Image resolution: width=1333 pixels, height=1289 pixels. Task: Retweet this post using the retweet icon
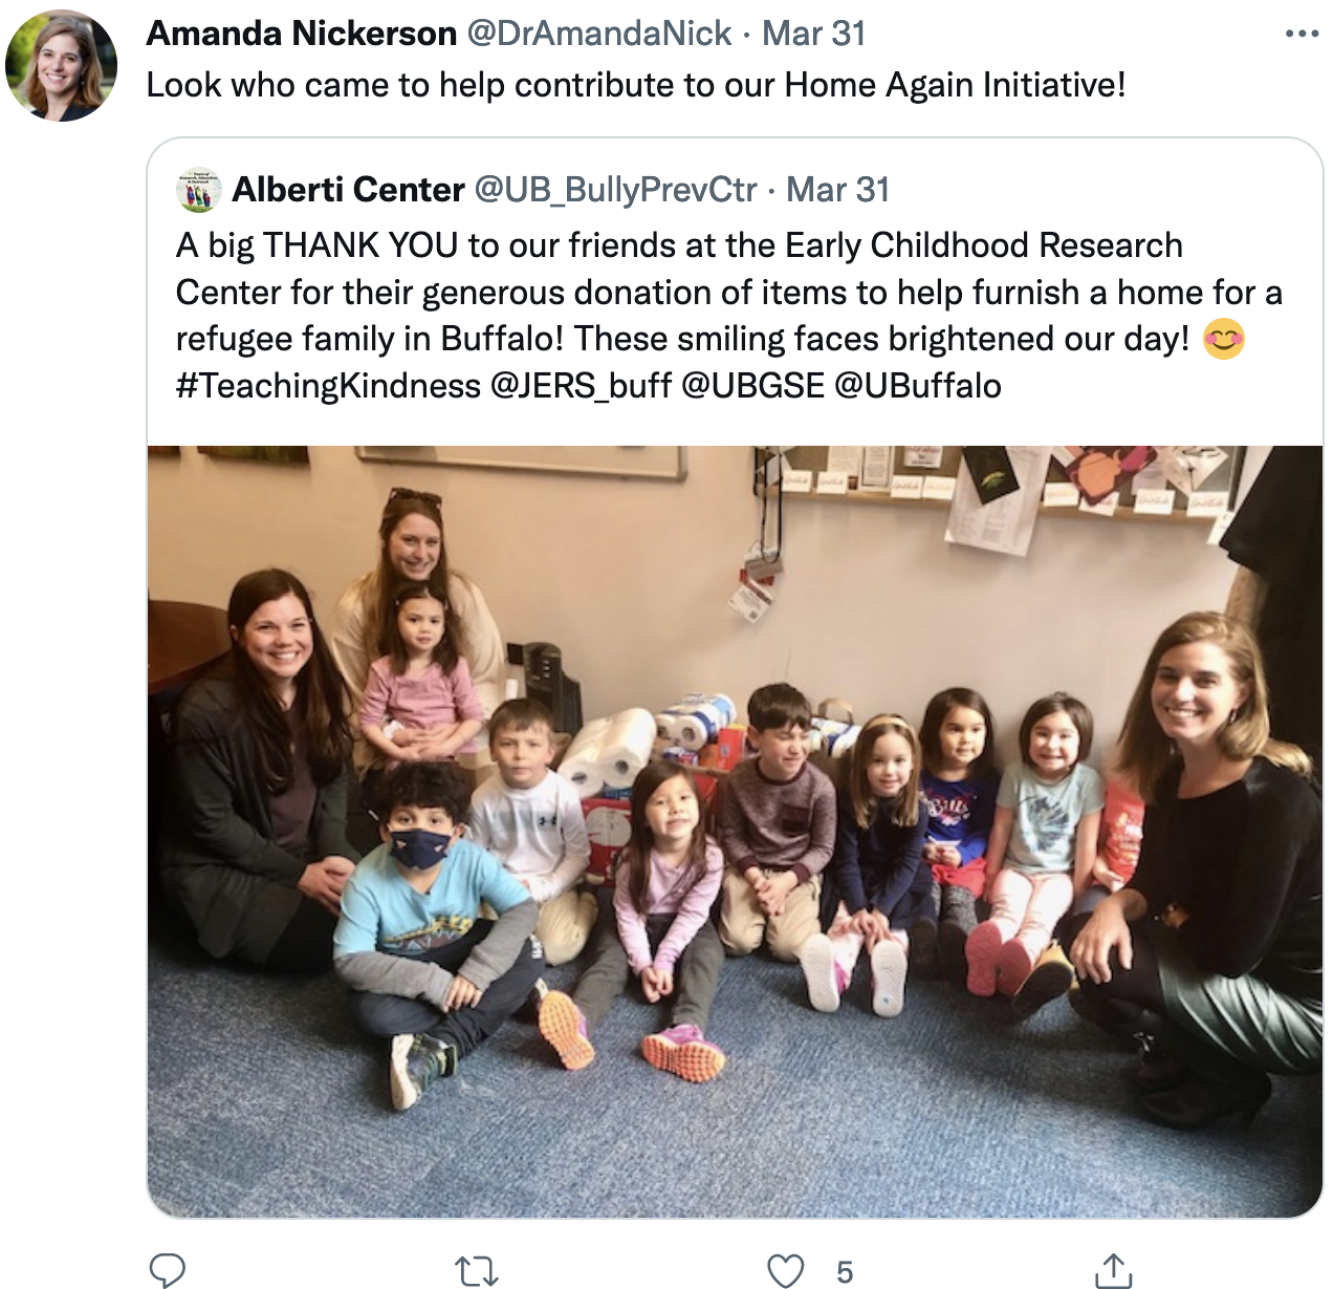click(476, 1272)
